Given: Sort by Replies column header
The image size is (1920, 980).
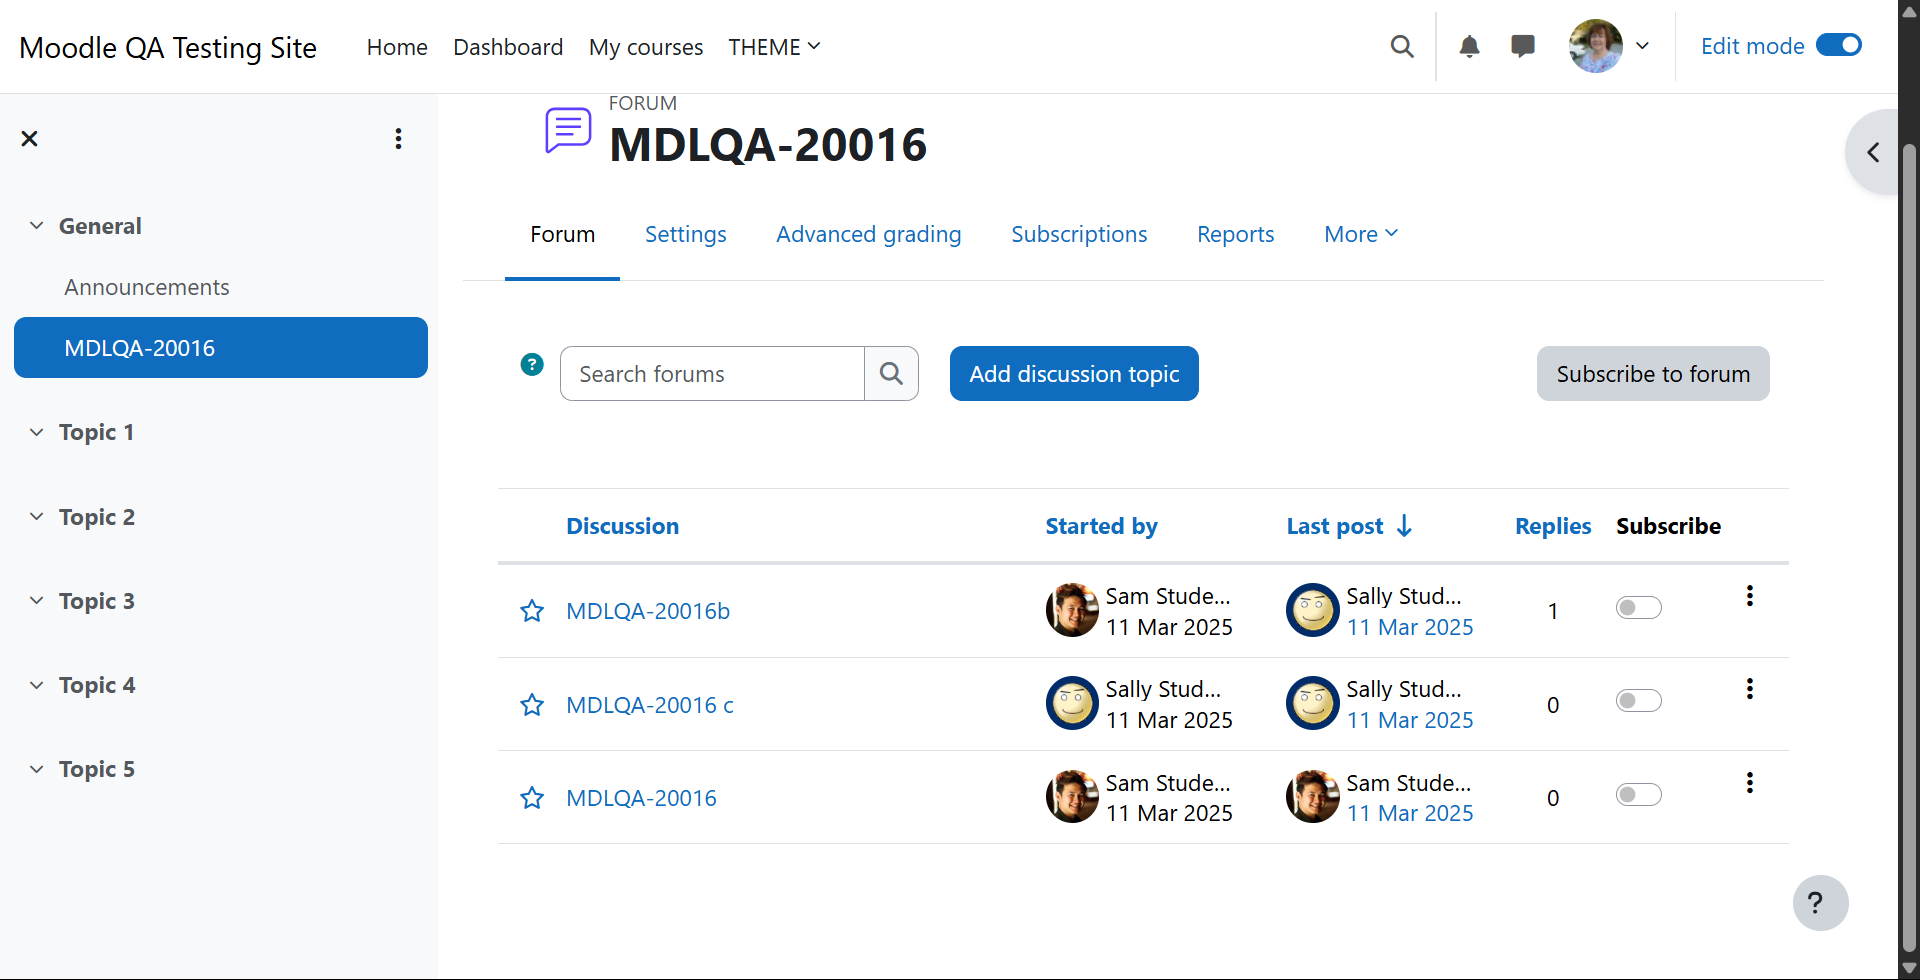Looking at the screenshot, I should tap(1553, 526).
